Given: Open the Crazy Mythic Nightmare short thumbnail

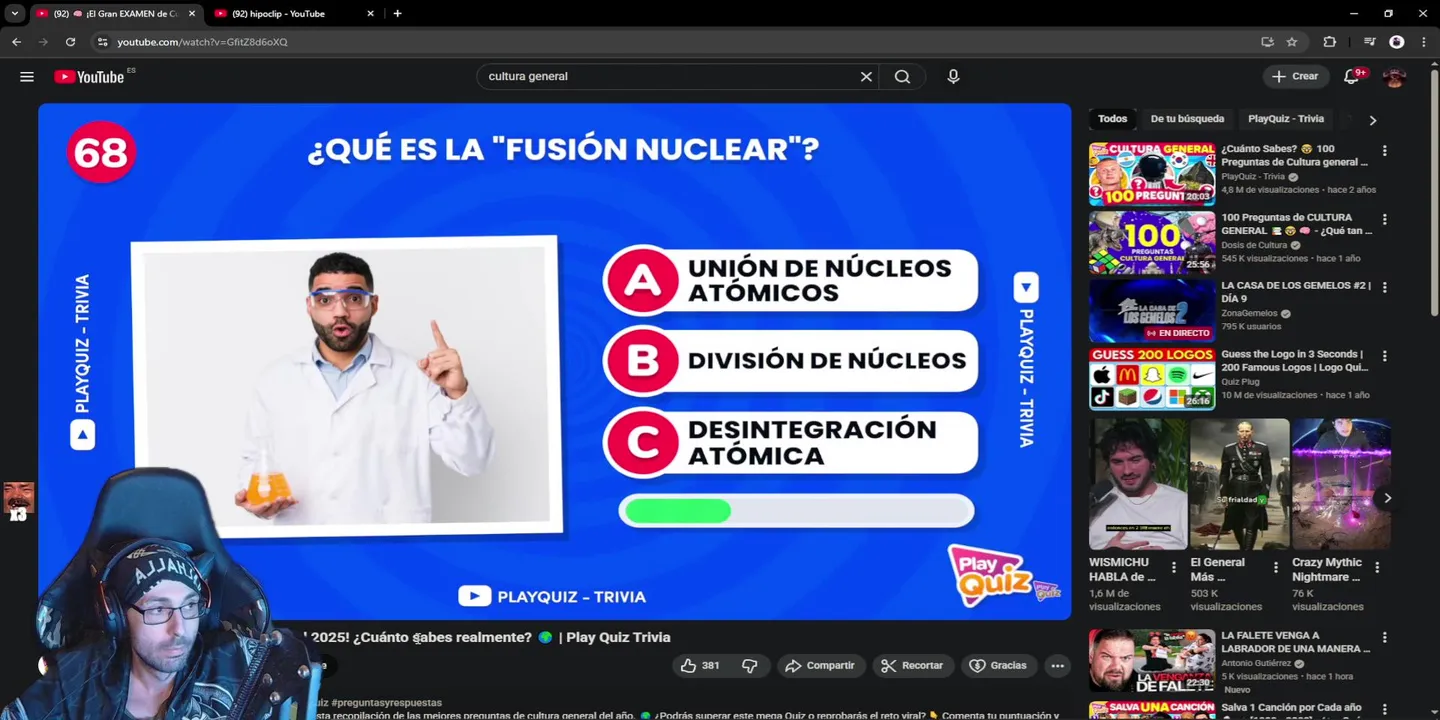Looking at the screenshot, I should pyautogui.click(x=1341, y=484).
